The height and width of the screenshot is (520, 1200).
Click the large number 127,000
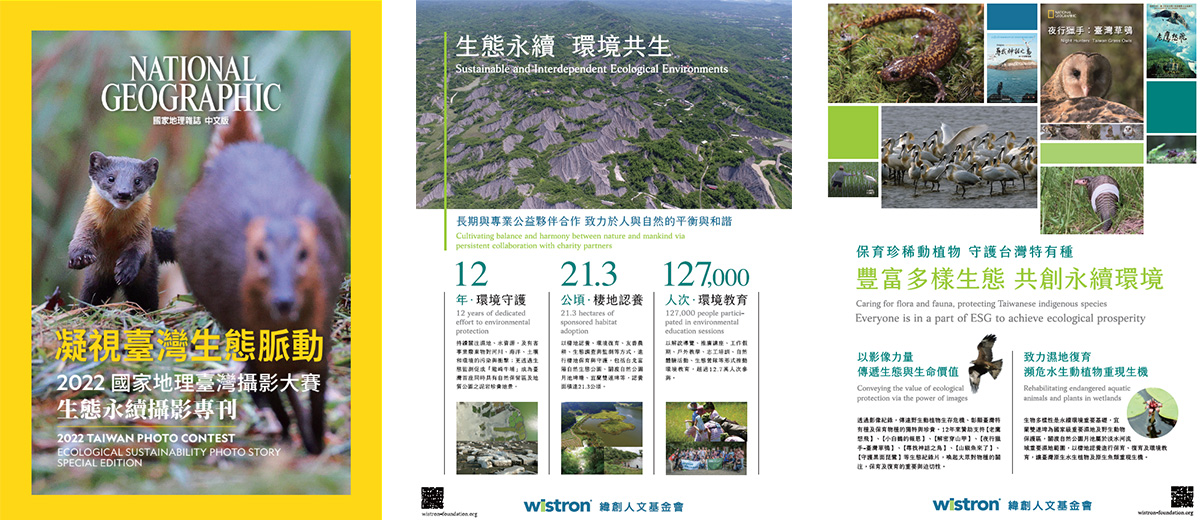point(707,276)
